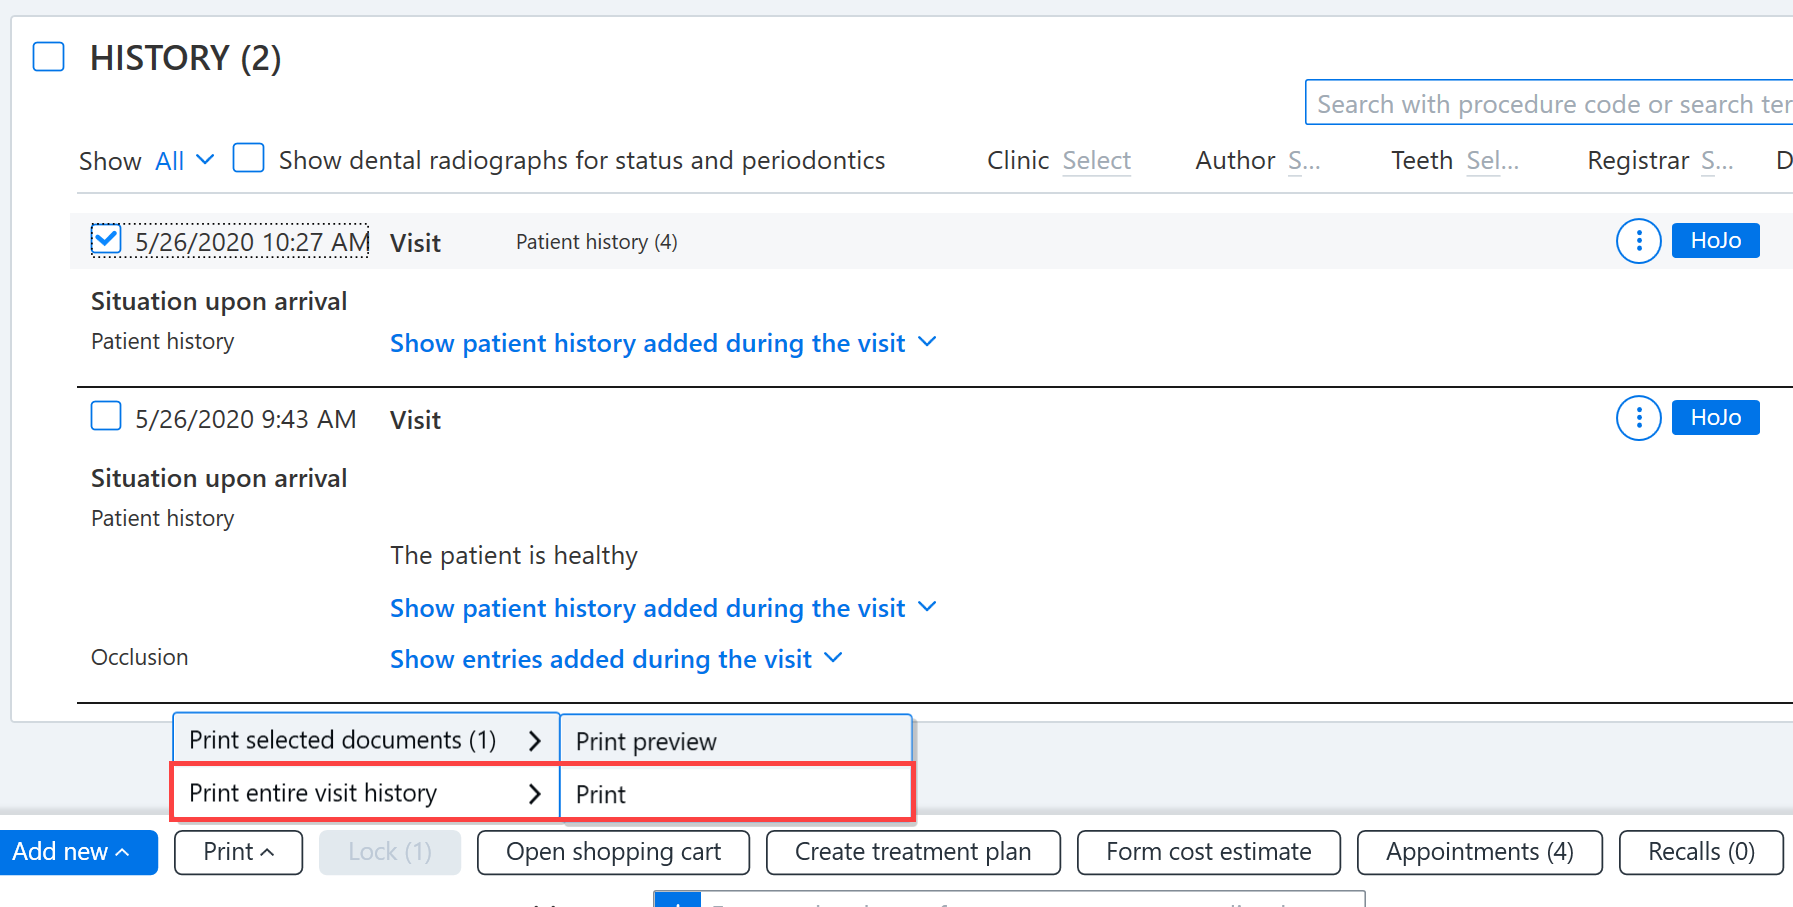Click Create treatment plan button

pos(913,852)
